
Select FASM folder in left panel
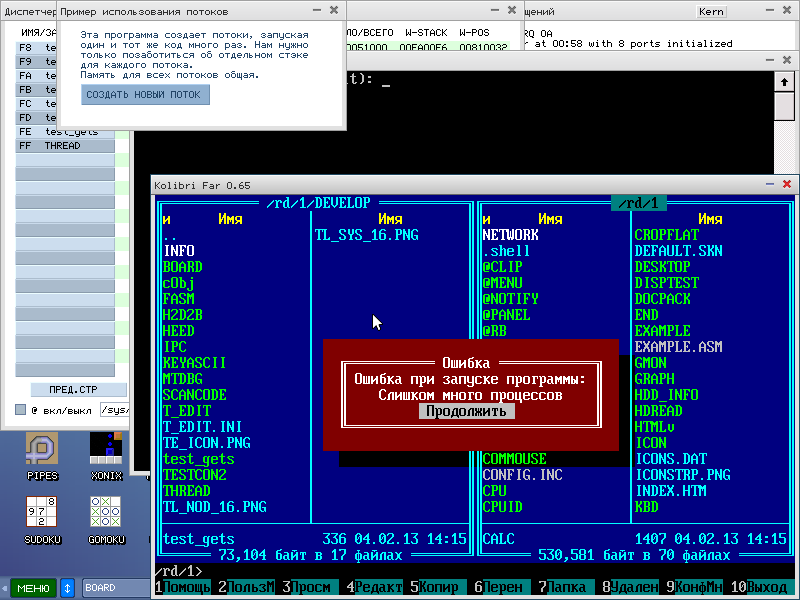pos(179,299)
